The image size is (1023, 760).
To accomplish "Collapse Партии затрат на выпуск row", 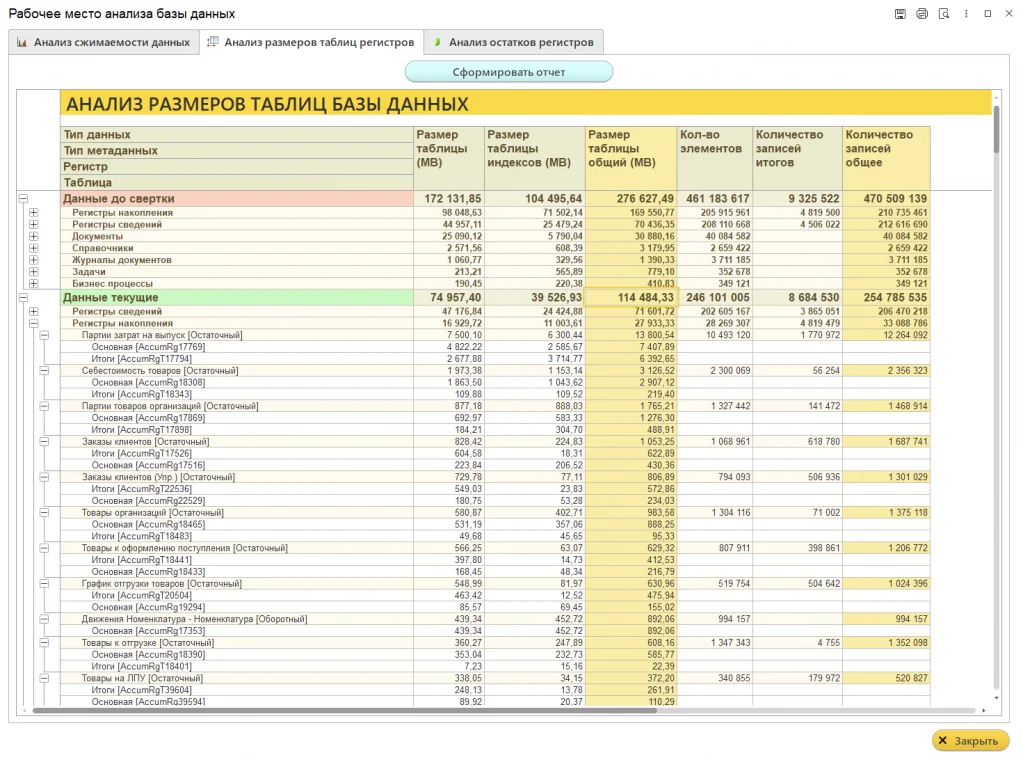I will [x=44, y=335].
